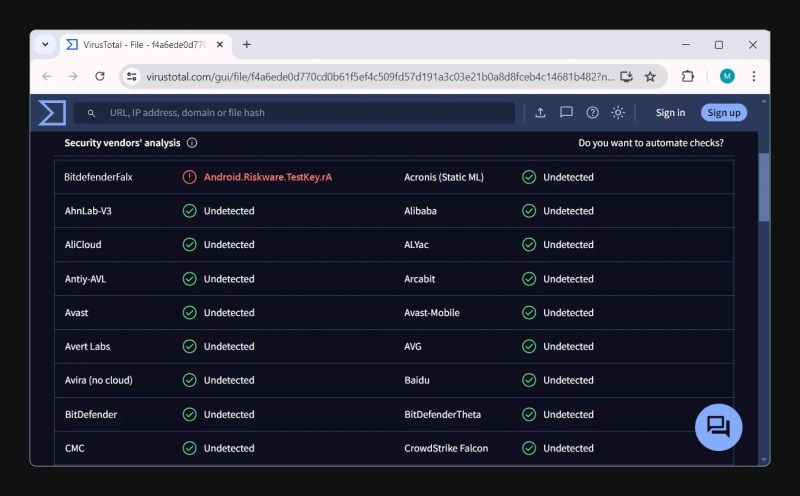Open the comments icon in the header

click(x=566, y=113)
